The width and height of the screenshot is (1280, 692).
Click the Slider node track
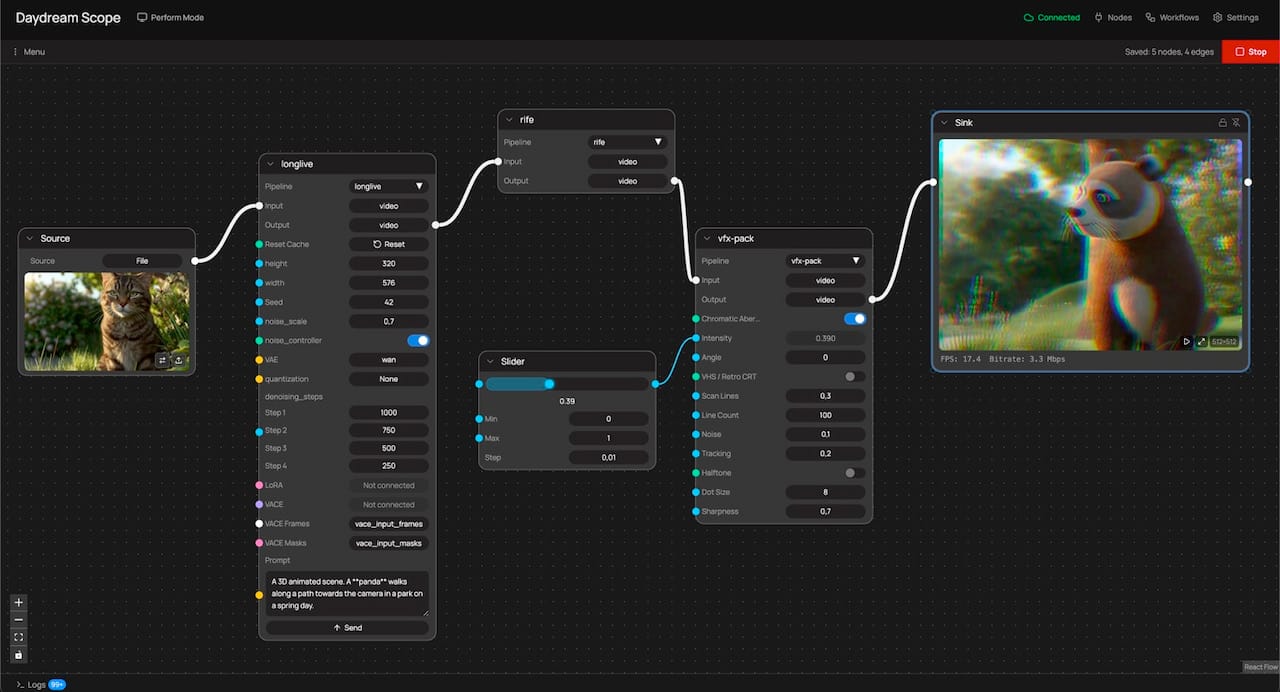point(567,384)
